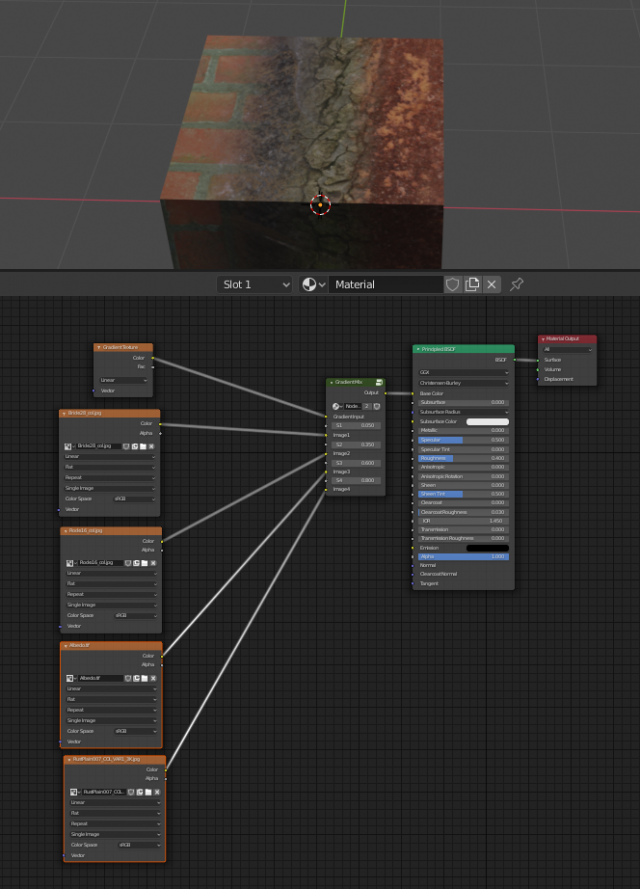The width and height of the screenshot is (640, 889).
Task: Click the S3 0.600 value field
Action: click(356, 463)
